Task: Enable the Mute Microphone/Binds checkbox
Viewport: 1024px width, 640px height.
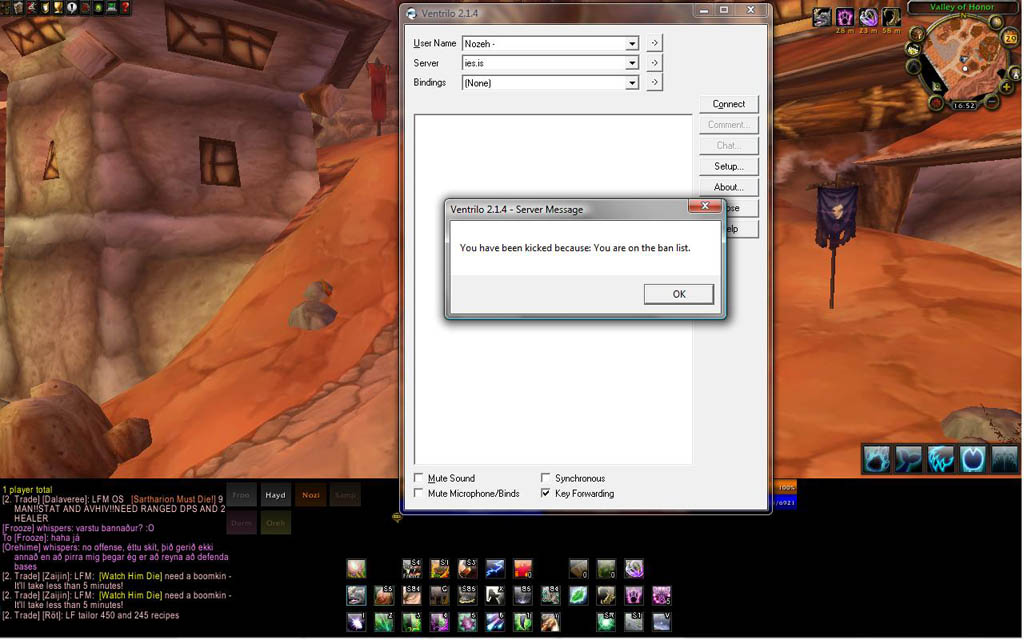Action: 419,494
